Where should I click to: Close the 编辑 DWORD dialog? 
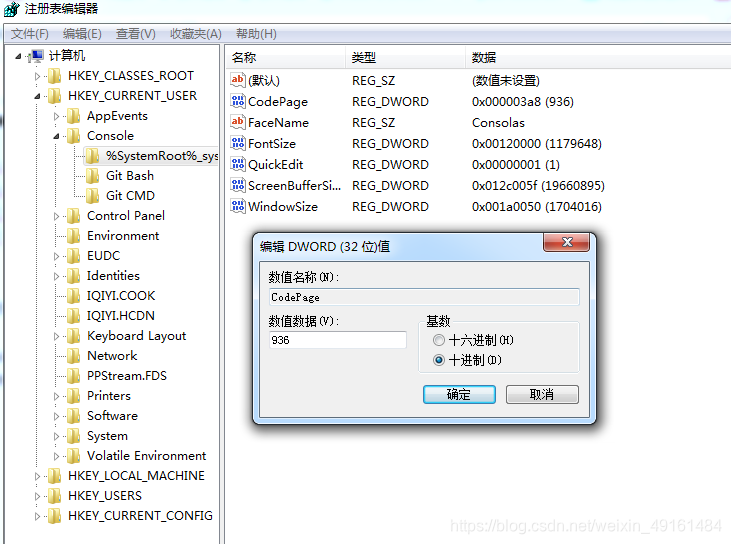click(x=567, y=242)
